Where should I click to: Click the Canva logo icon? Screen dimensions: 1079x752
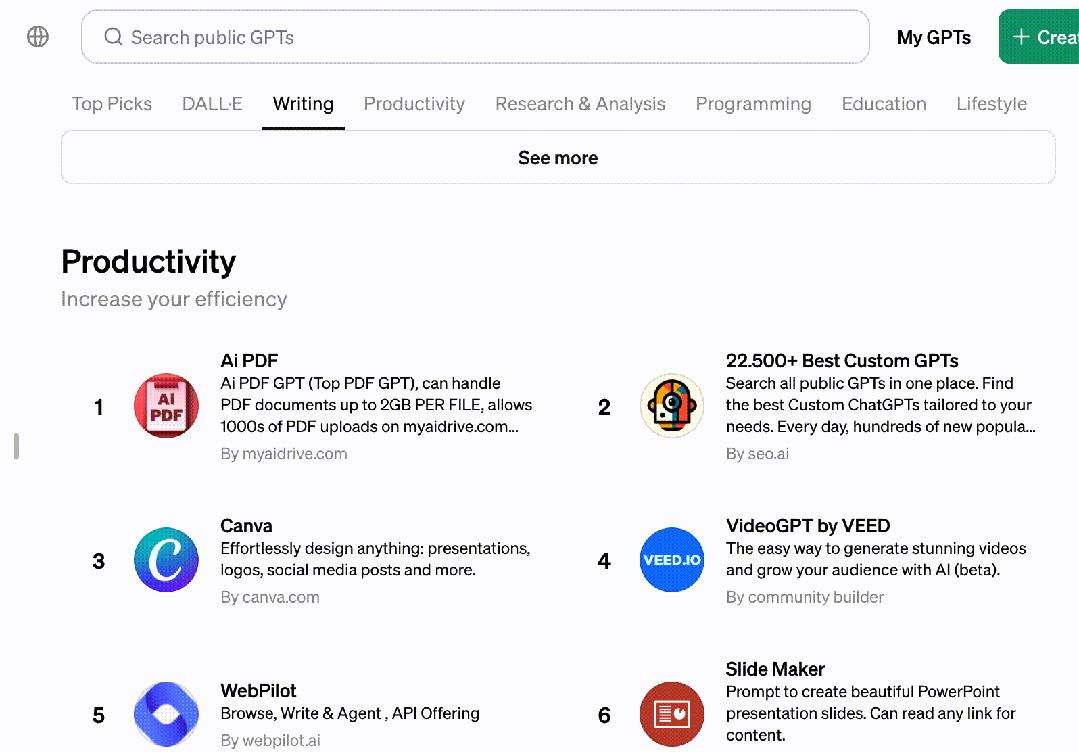tap(166, 560)
